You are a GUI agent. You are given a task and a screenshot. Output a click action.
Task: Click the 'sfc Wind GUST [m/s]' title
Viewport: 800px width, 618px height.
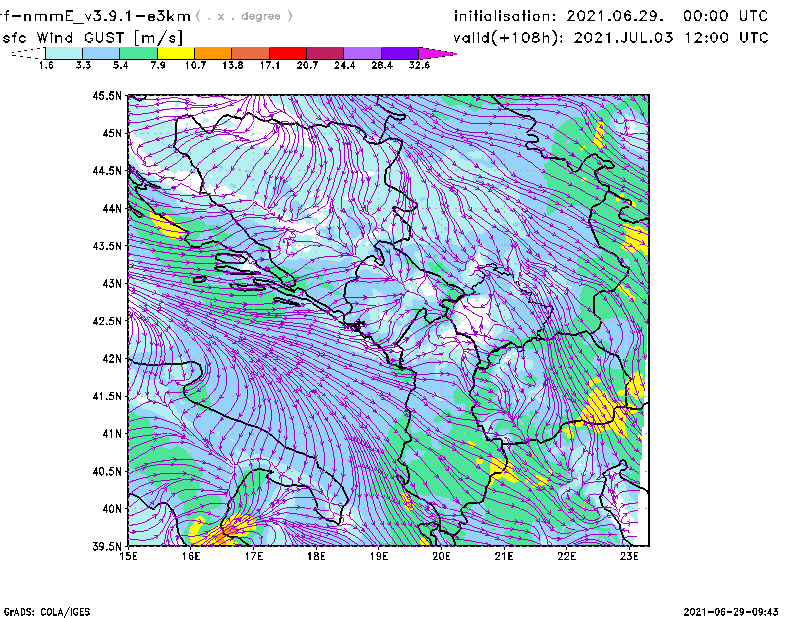point(92,38)
